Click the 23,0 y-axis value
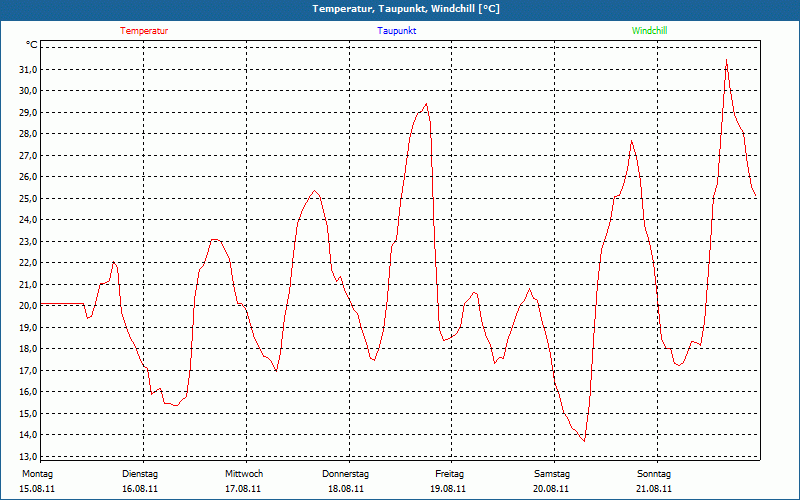The image size is (800, 500). coord(29,241)
